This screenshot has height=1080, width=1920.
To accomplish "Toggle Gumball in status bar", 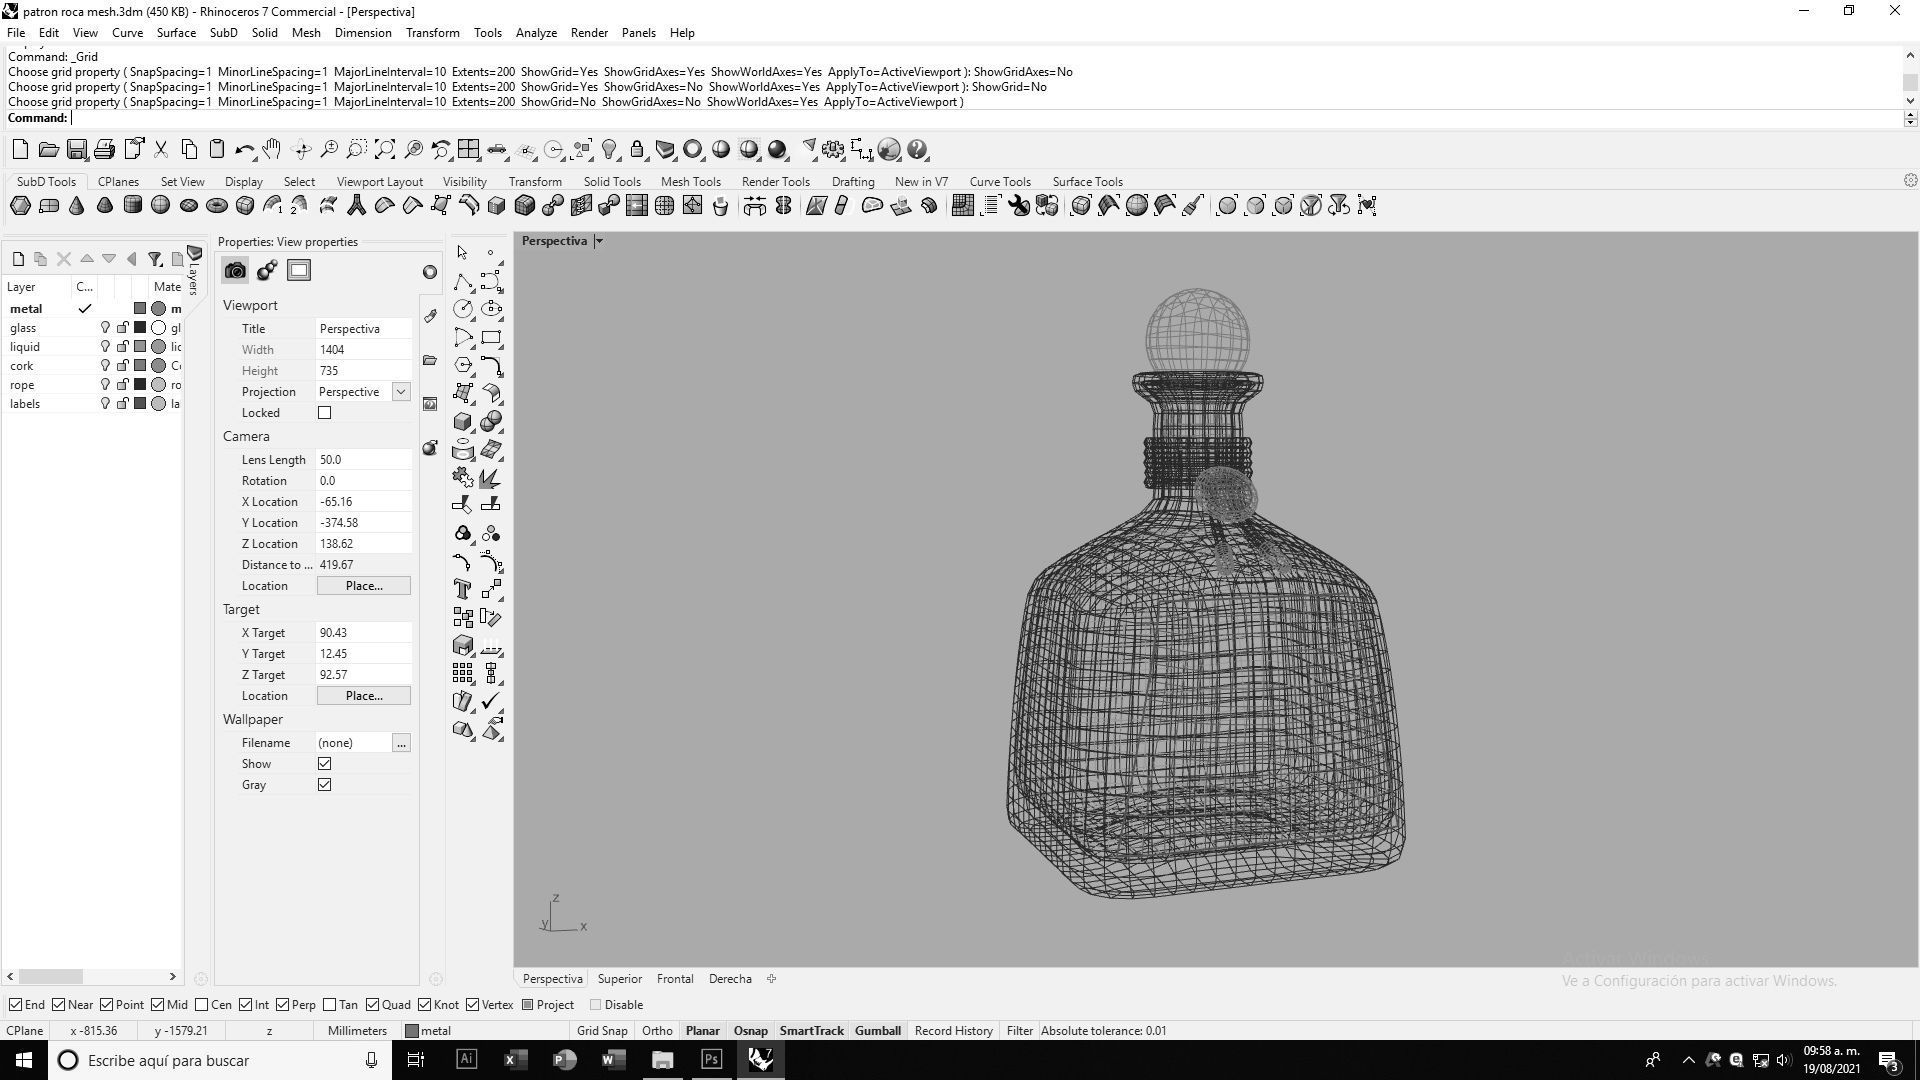I will point(877,1031).
